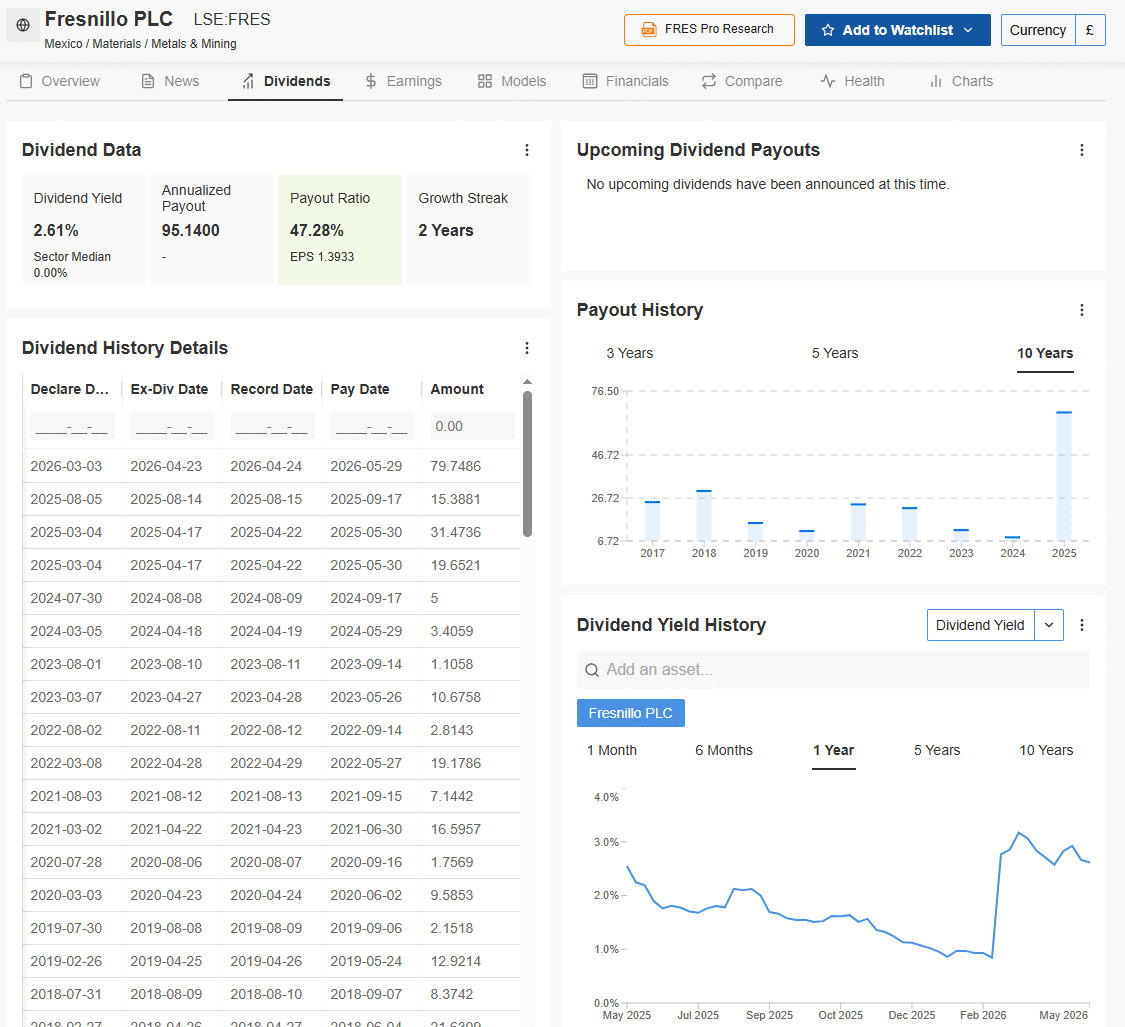Select the Dividends tab
This screenshot has width=1125, height=1027.
pyautogui.click(x=286, y=81)
